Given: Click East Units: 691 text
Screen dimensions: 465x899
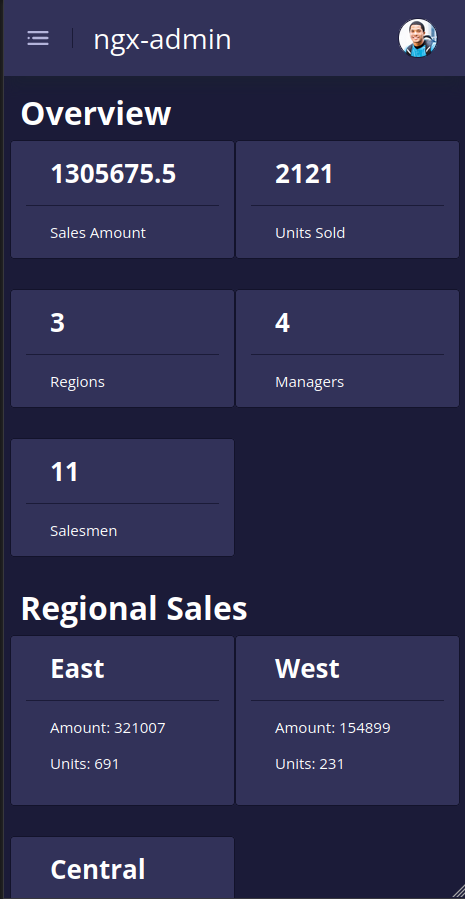Looking at the screenshot, I should (85, 764).
